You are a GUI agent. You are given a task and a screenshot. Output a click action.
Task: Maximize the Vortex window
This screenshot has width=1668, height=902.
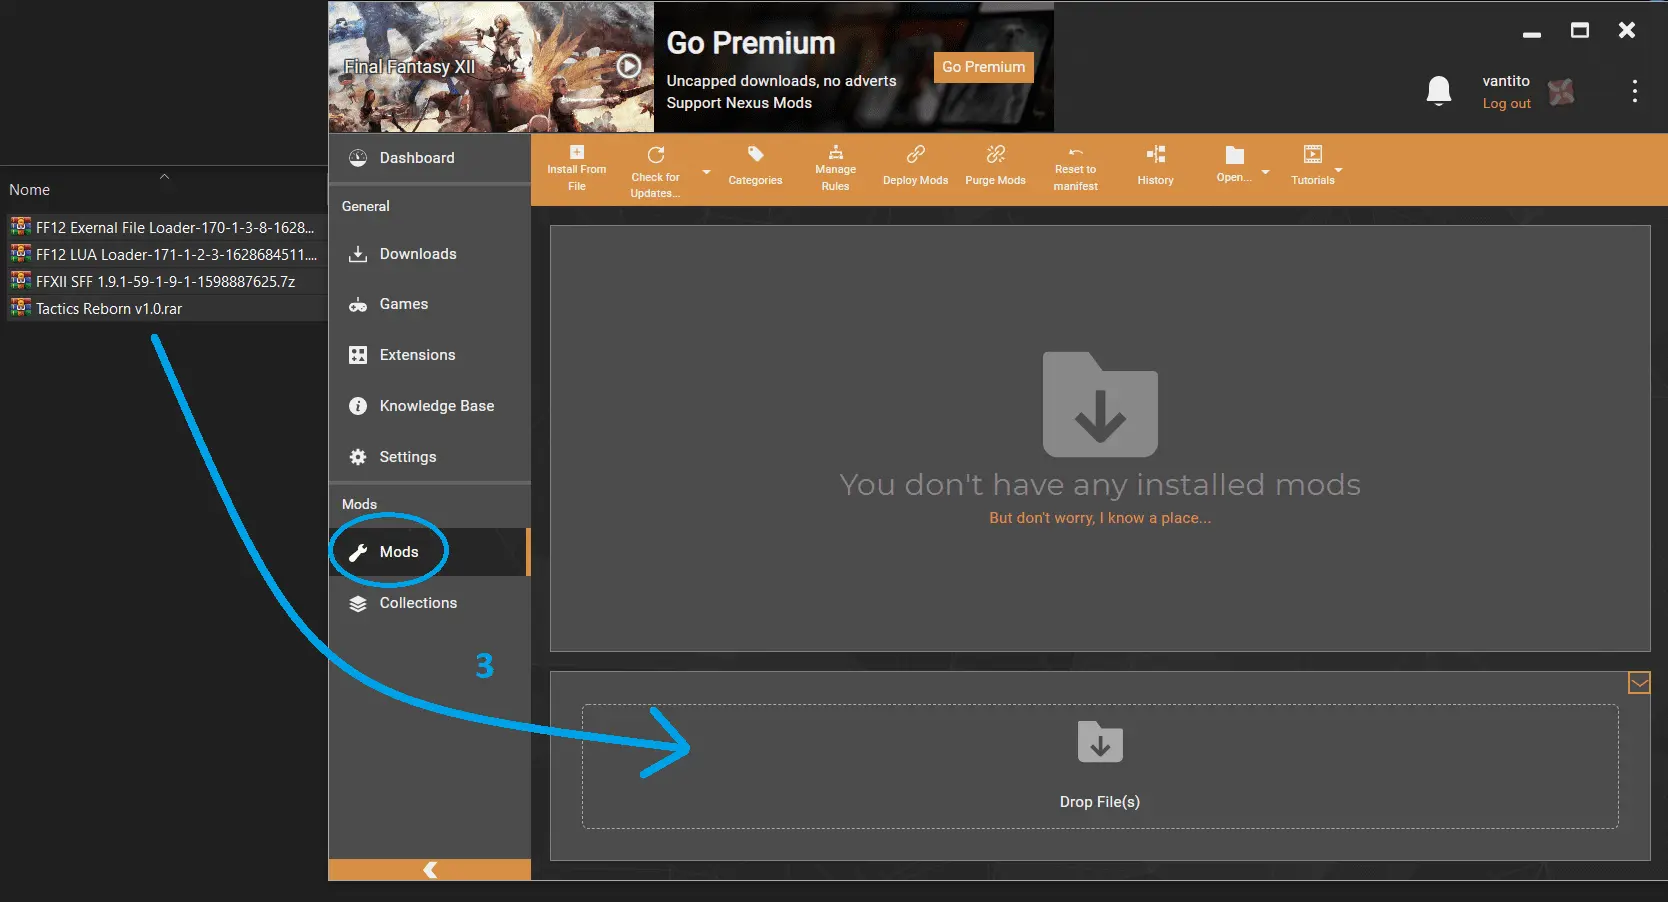pos(1580,31)
